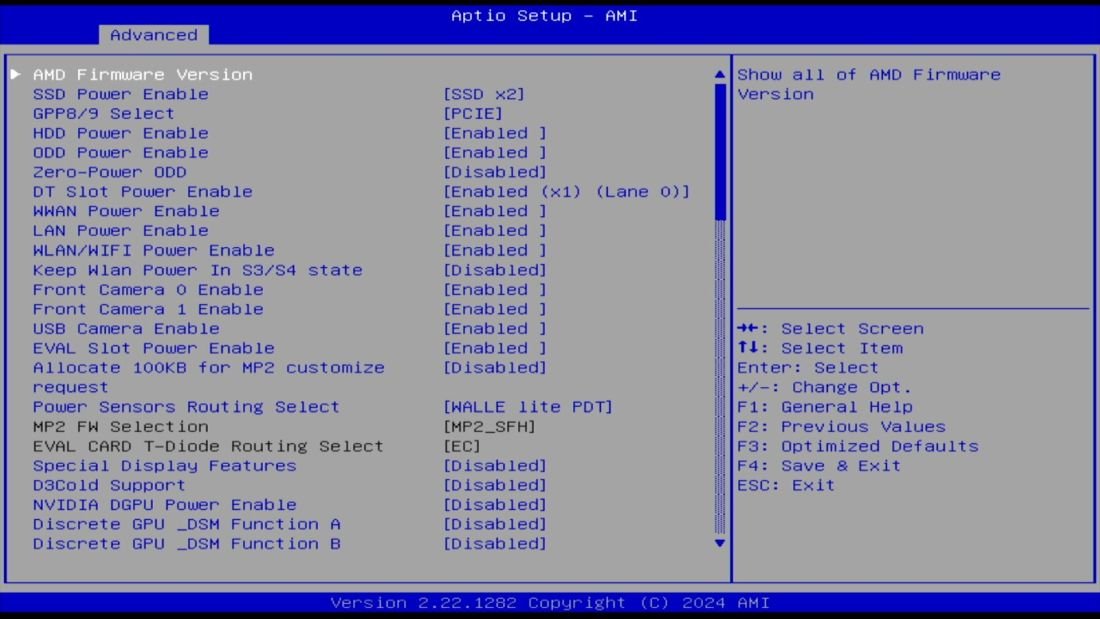
Task: Select DT Slot Power Enable label
Action: pos(142,192)
